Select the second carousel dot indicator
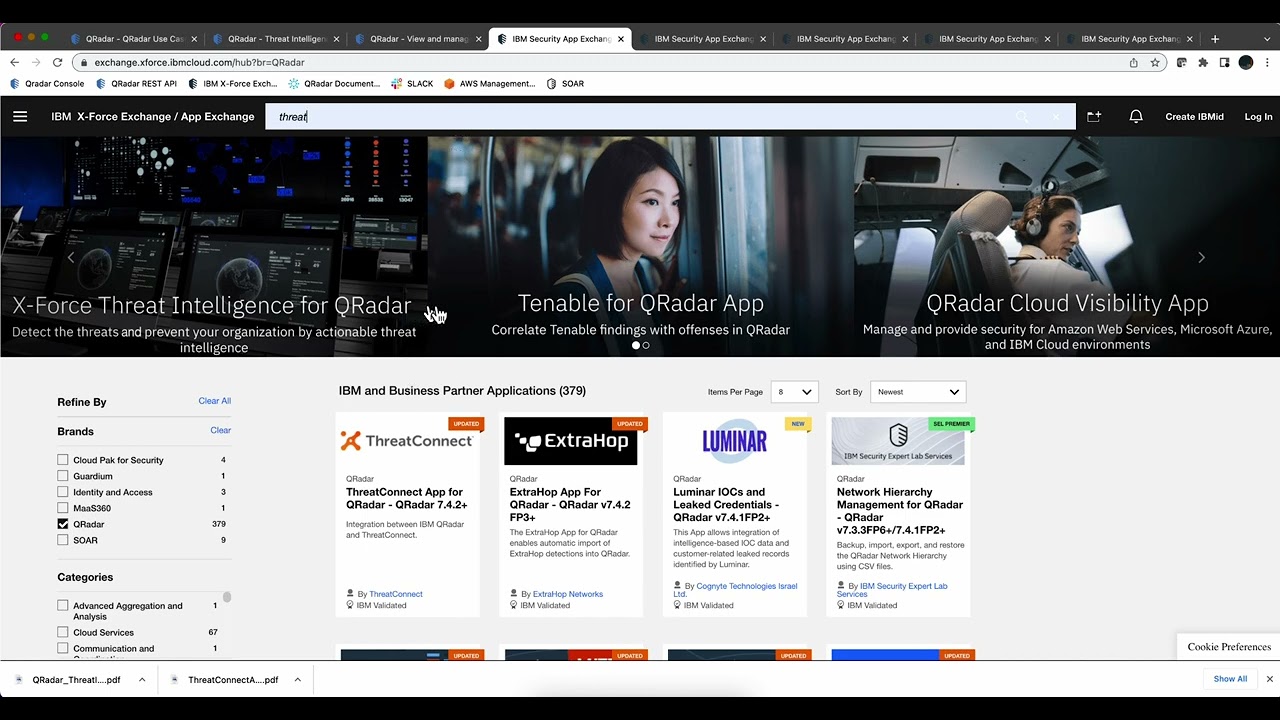1280x720 pixels. (646, 345)
